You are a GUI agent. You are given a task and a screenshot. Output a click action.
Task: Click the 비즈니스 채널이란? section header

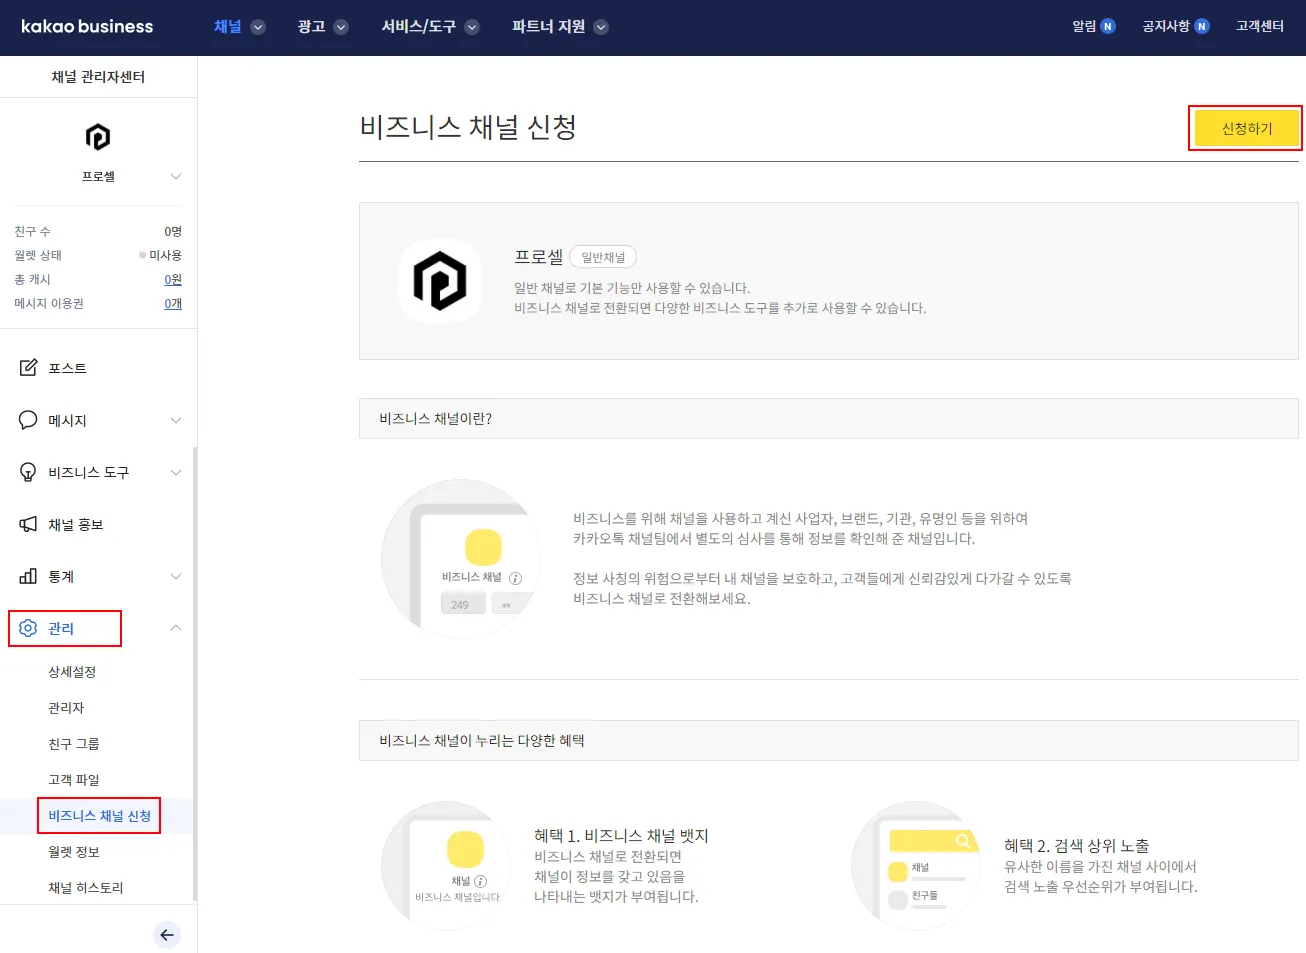[828, 419]
